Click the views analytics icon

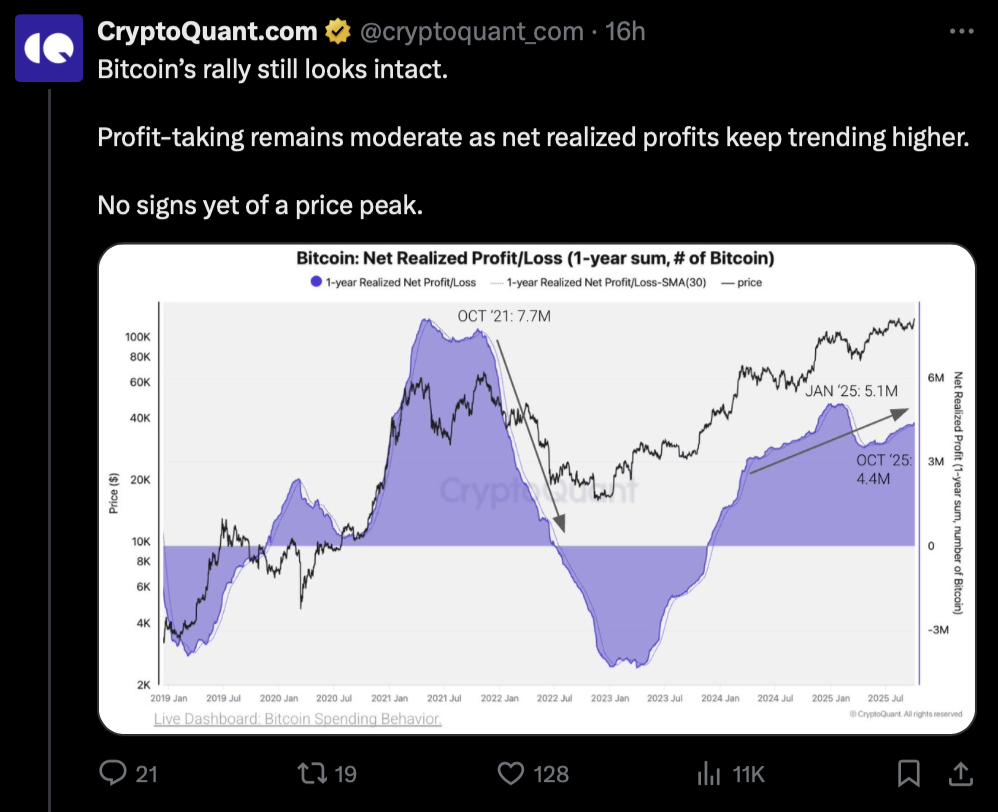[x=709, y=773]
